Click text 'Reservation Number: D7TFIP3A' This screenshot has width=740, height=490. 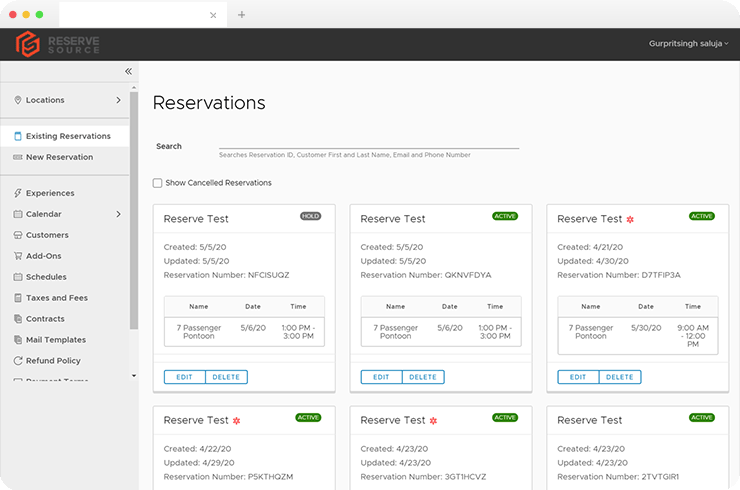click(619, 275)
